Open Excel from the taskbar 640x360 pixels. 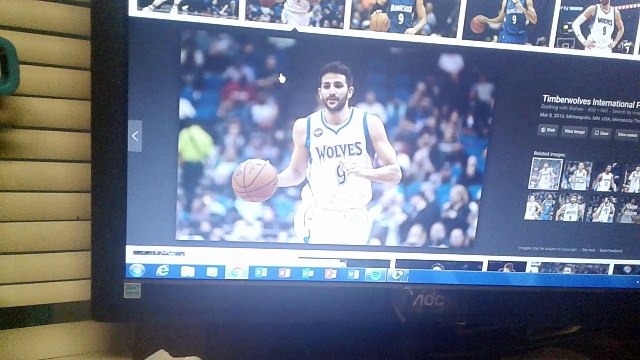click(x=260, y=272)
